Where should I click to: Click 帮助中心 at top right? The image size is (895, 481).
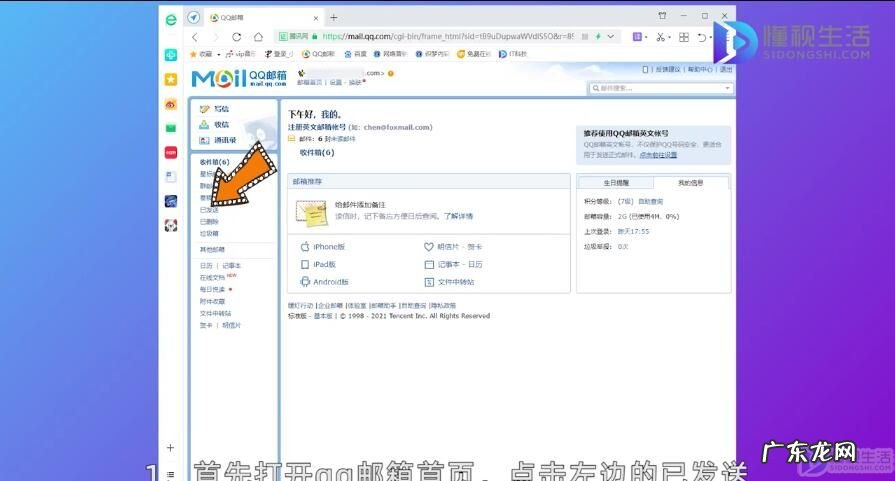700,70
